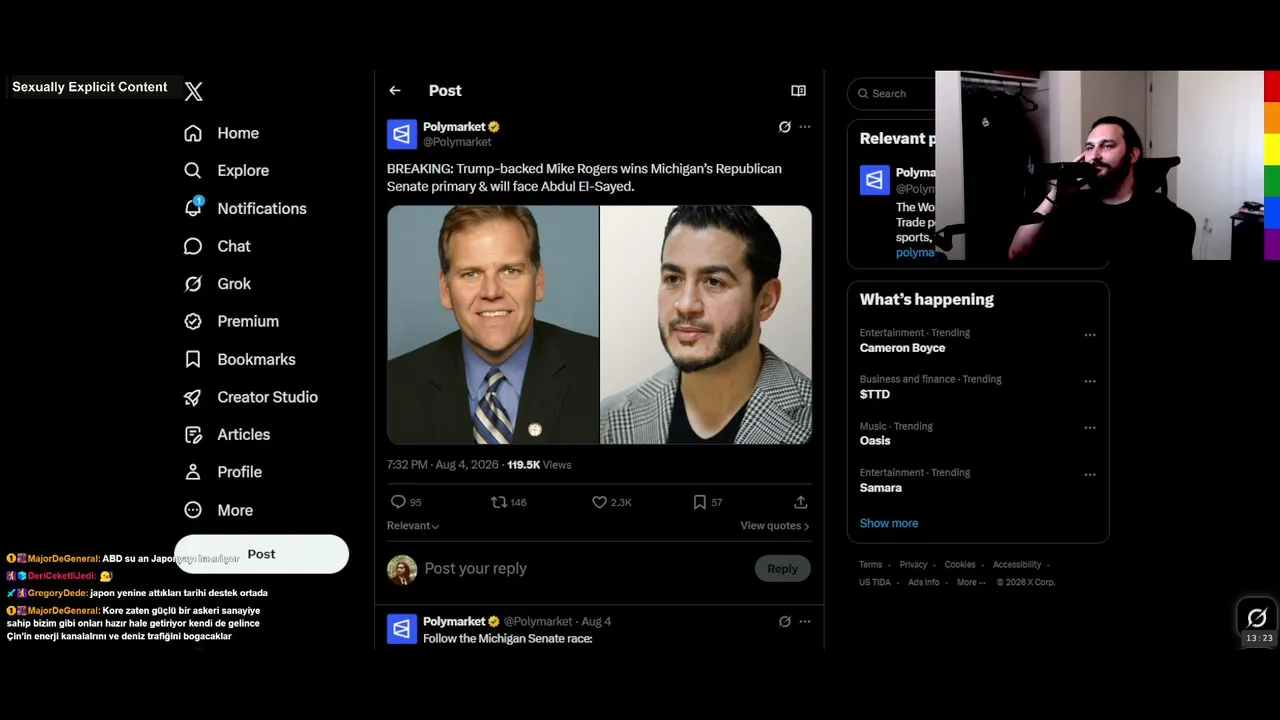The width and height of the screenshot is (1280, 720).
Task: Click the gold verified badge beside Polymarket
Action: point(494,127)
